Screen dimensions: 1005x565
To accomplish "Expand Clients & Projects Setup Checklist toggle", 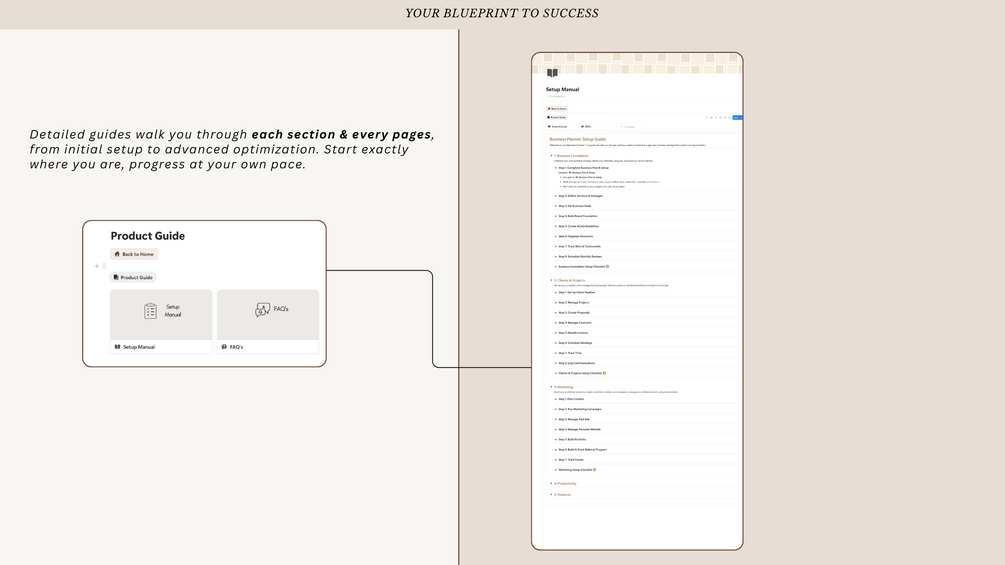I will tap(556, 373).
